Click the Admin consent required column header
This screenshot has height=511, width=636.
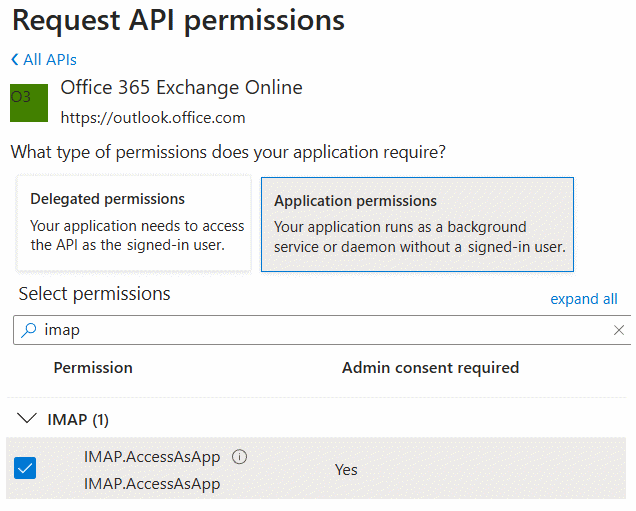[430, 368]
